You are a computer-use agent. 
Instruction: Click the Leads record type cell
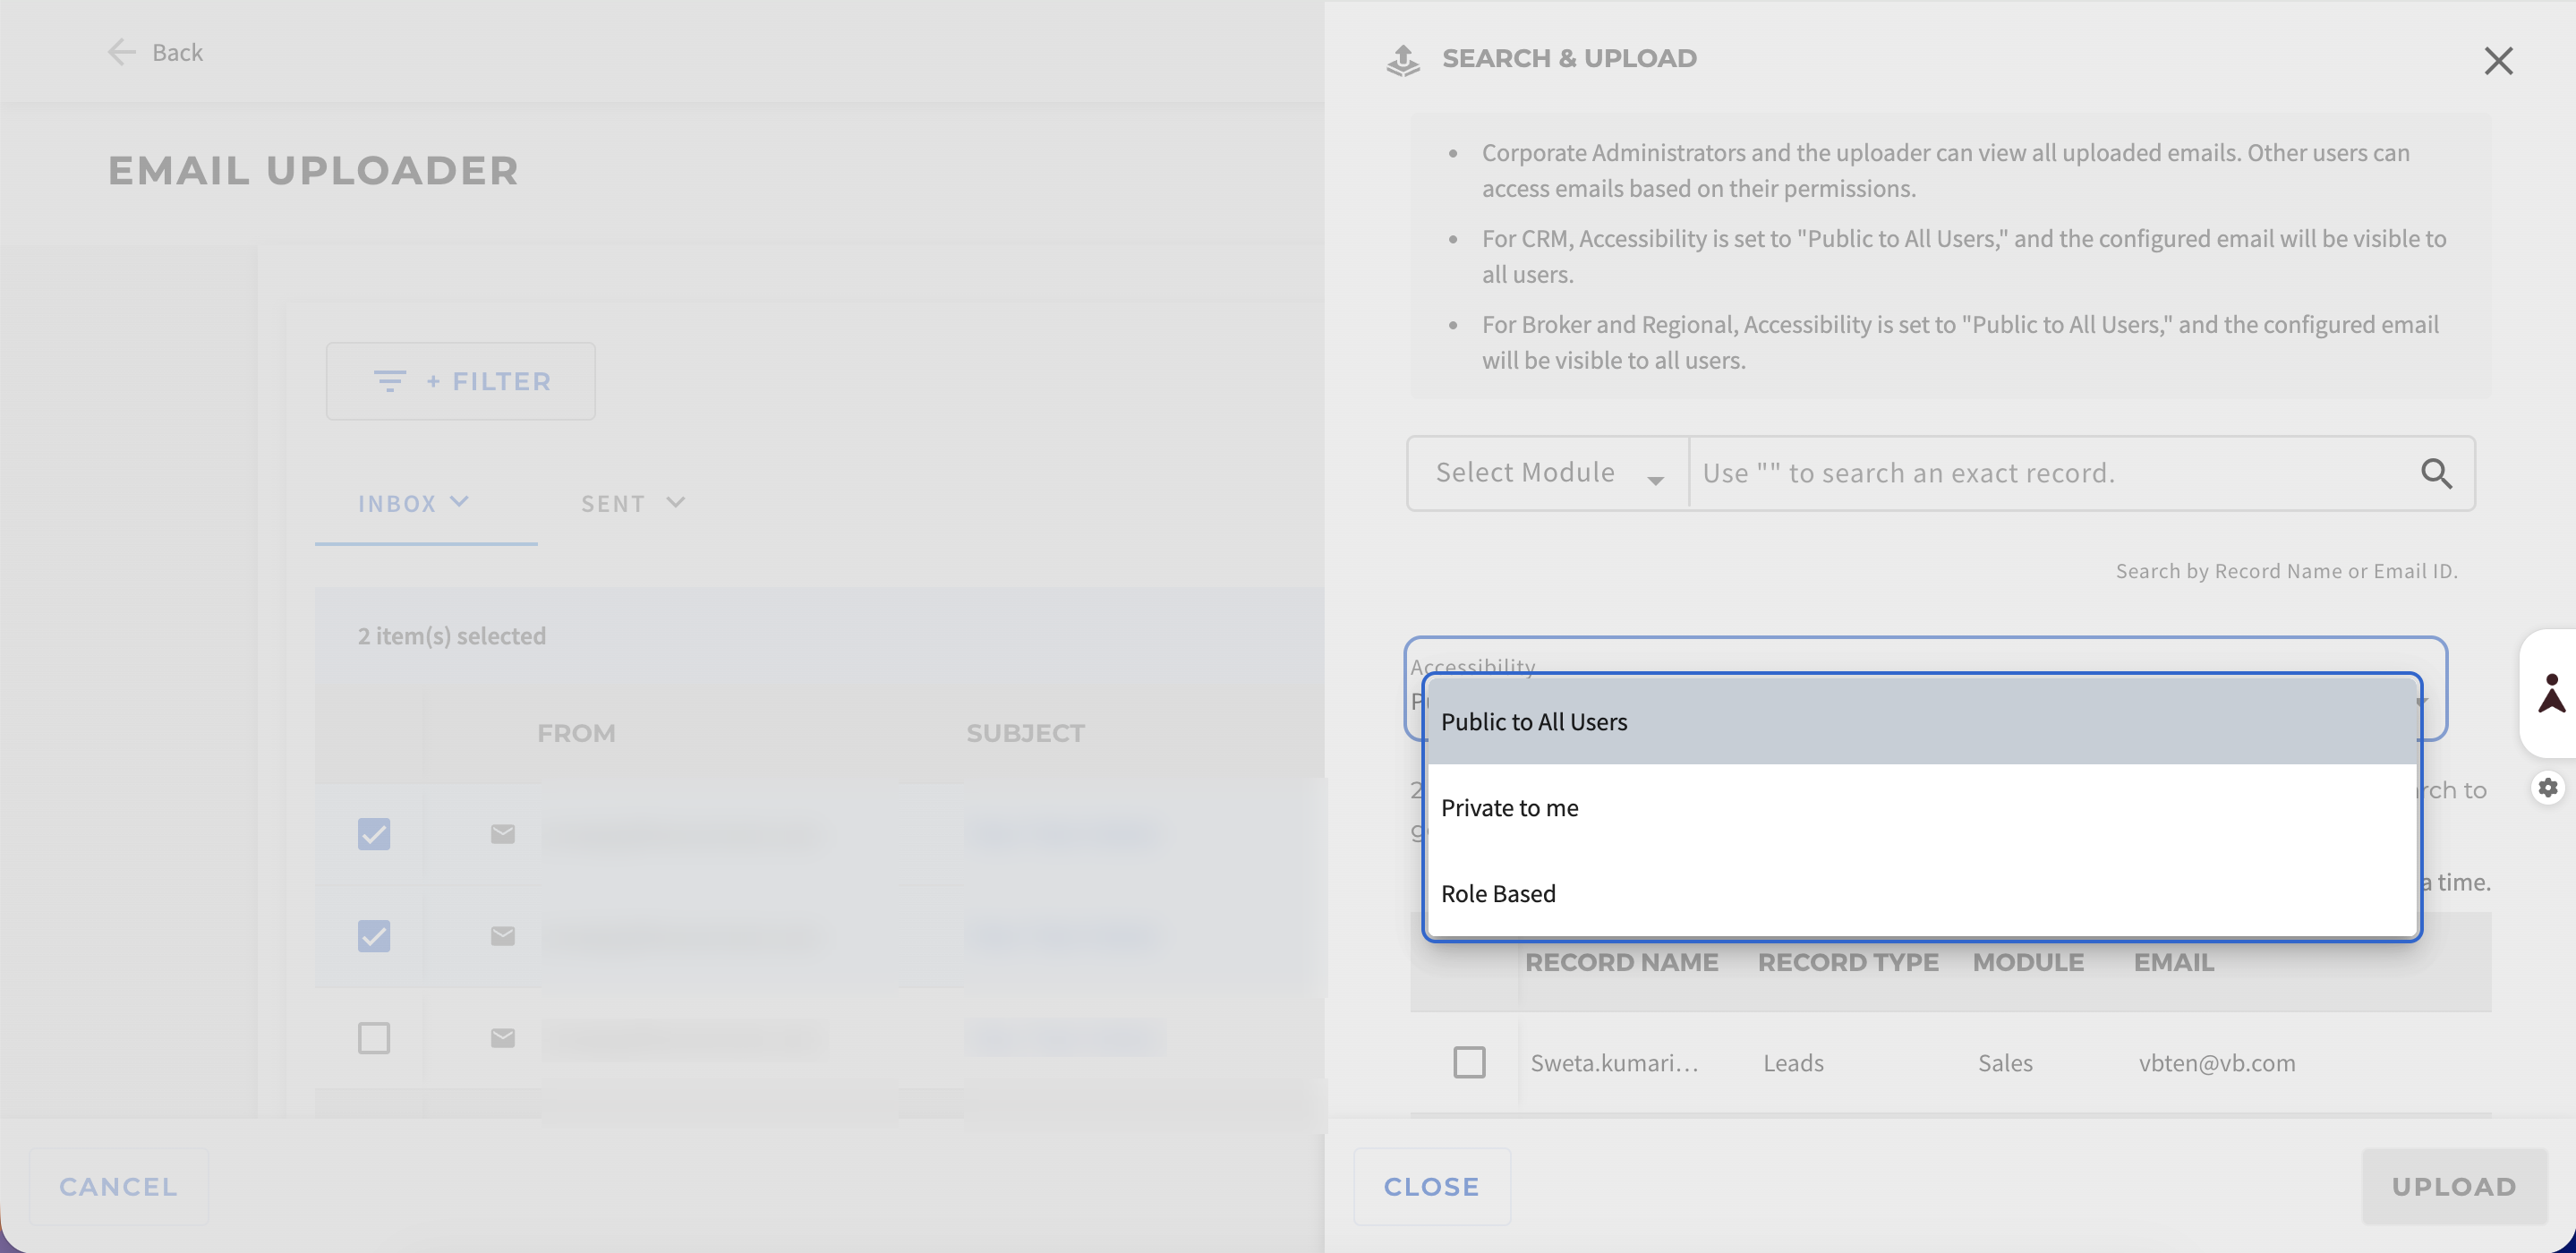pyautogui.click(x=1792, y=1063)
